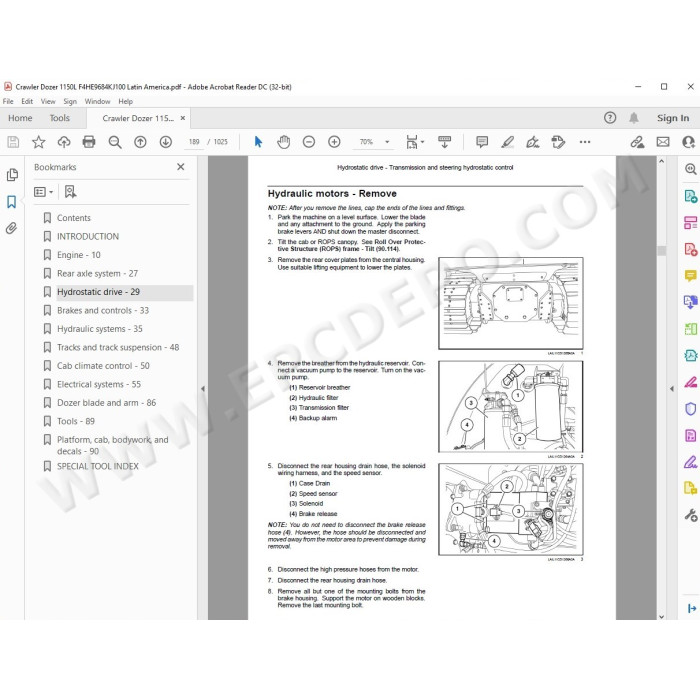Open the Edit menu
700x700 pixels.
(x=27, y=101)
